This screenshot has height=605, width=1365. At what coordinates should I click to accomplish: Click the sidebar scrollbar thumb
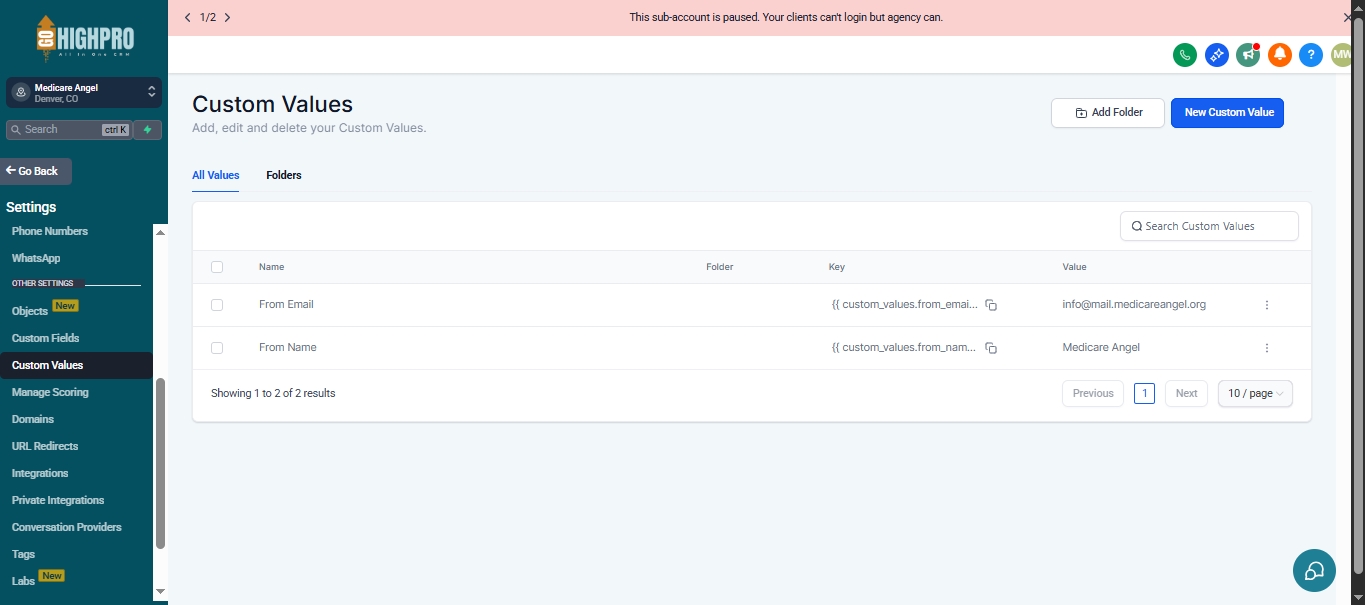pos(160,463)
